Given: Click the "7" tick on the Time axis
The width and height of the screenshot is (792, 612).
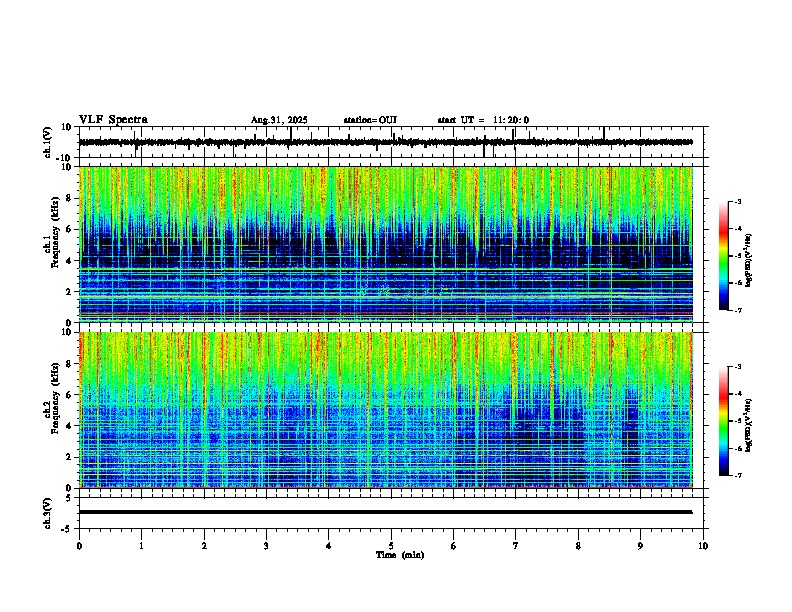Looking at the screenshot, I should 516,546.
